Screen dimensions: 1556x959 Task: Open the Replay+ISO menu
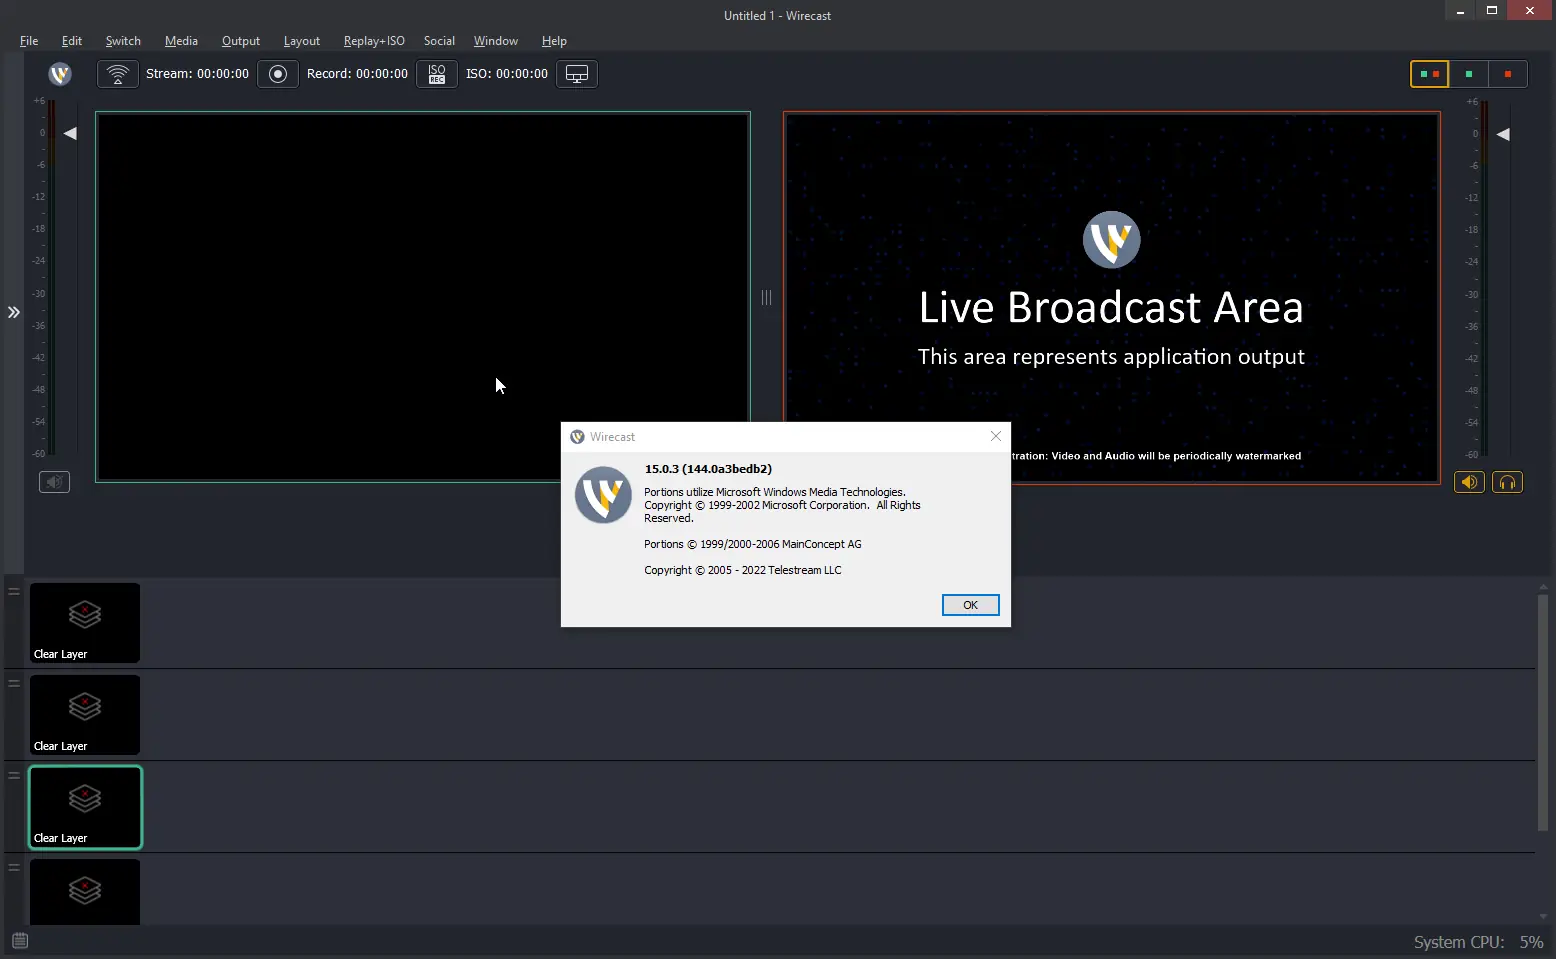[374, 41]
